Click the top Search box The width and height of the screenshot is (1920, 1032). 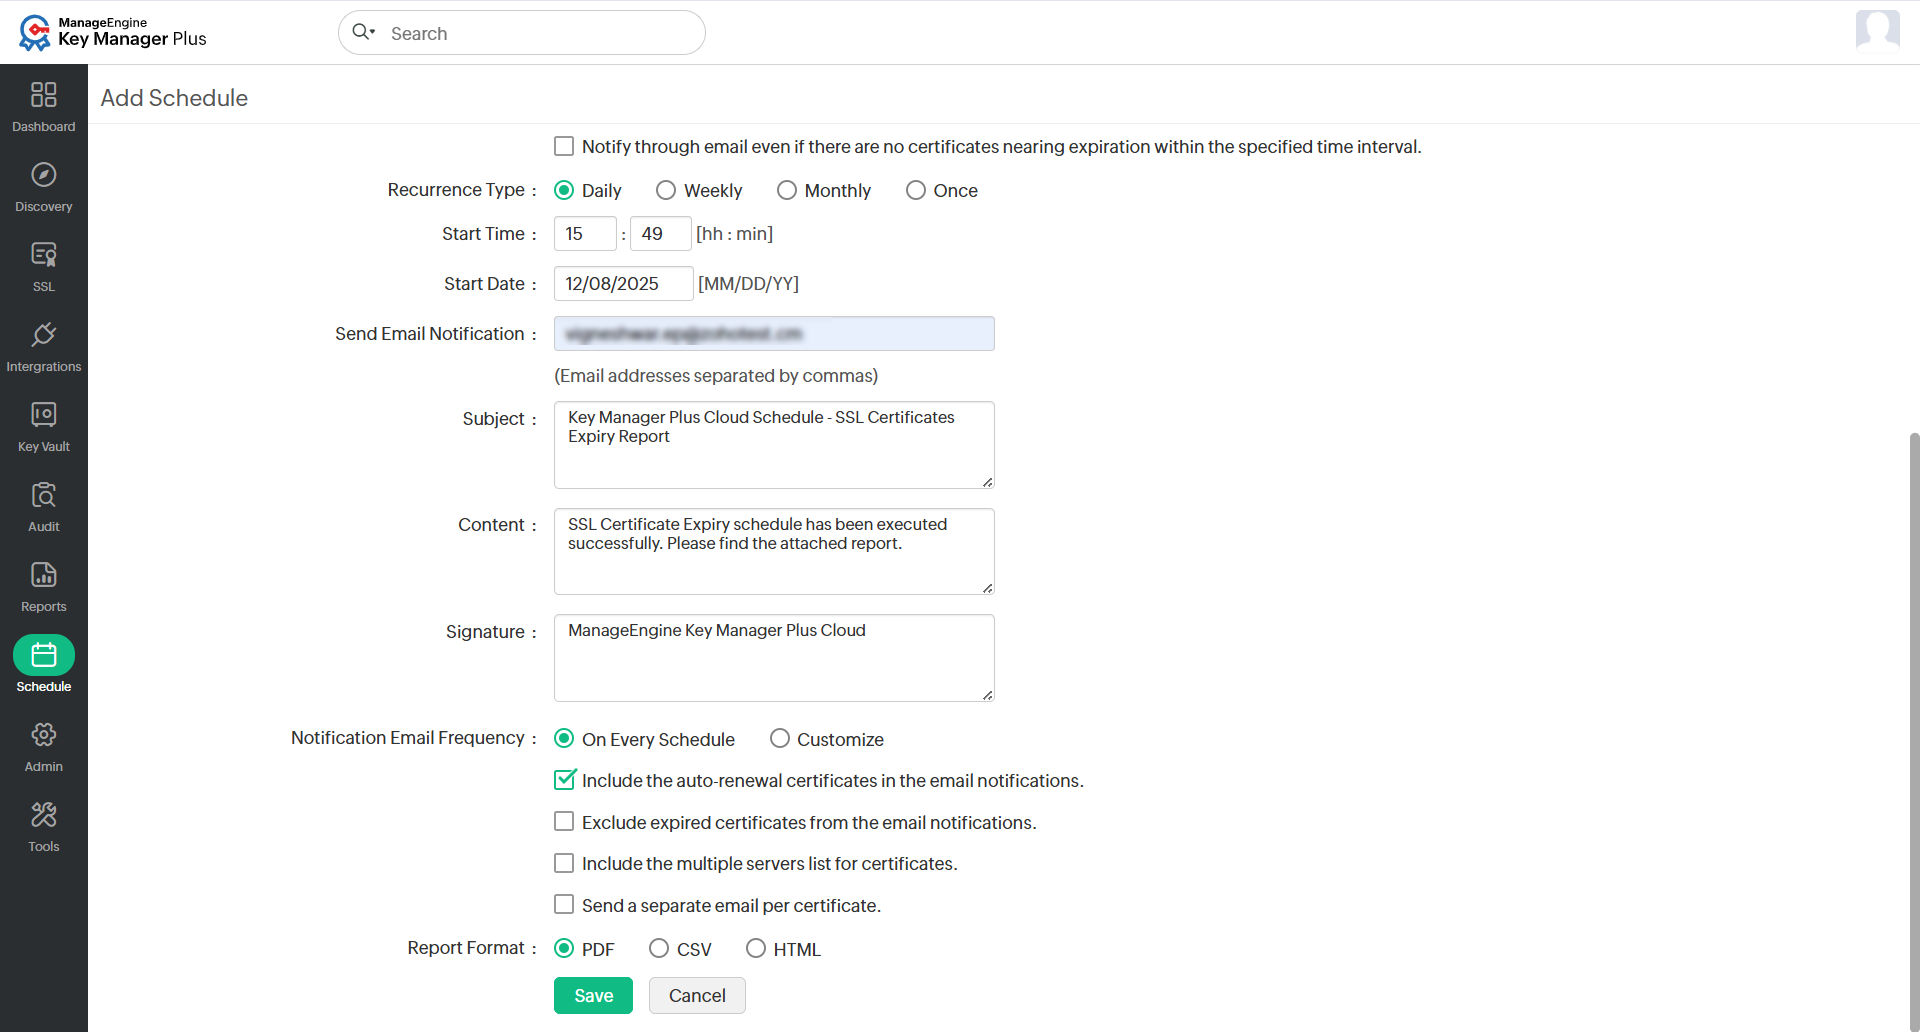tap(522, 33)
